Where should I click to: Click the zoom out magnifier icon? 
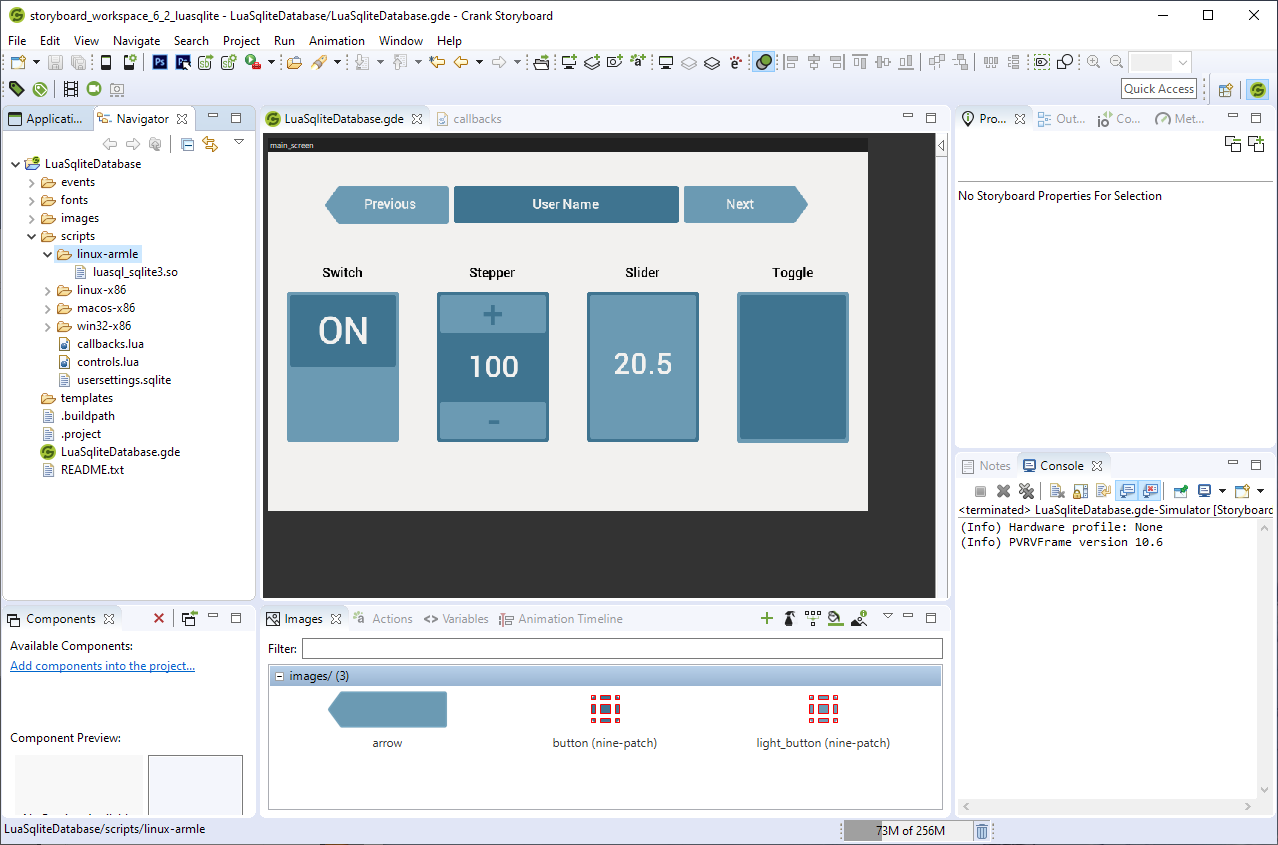pos(1115,62)
